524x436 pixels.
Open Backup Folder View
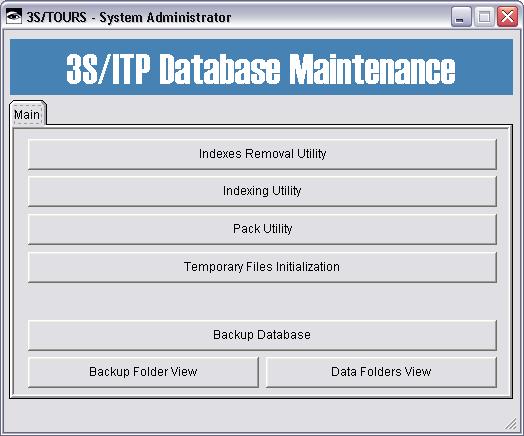click(143, 372)
